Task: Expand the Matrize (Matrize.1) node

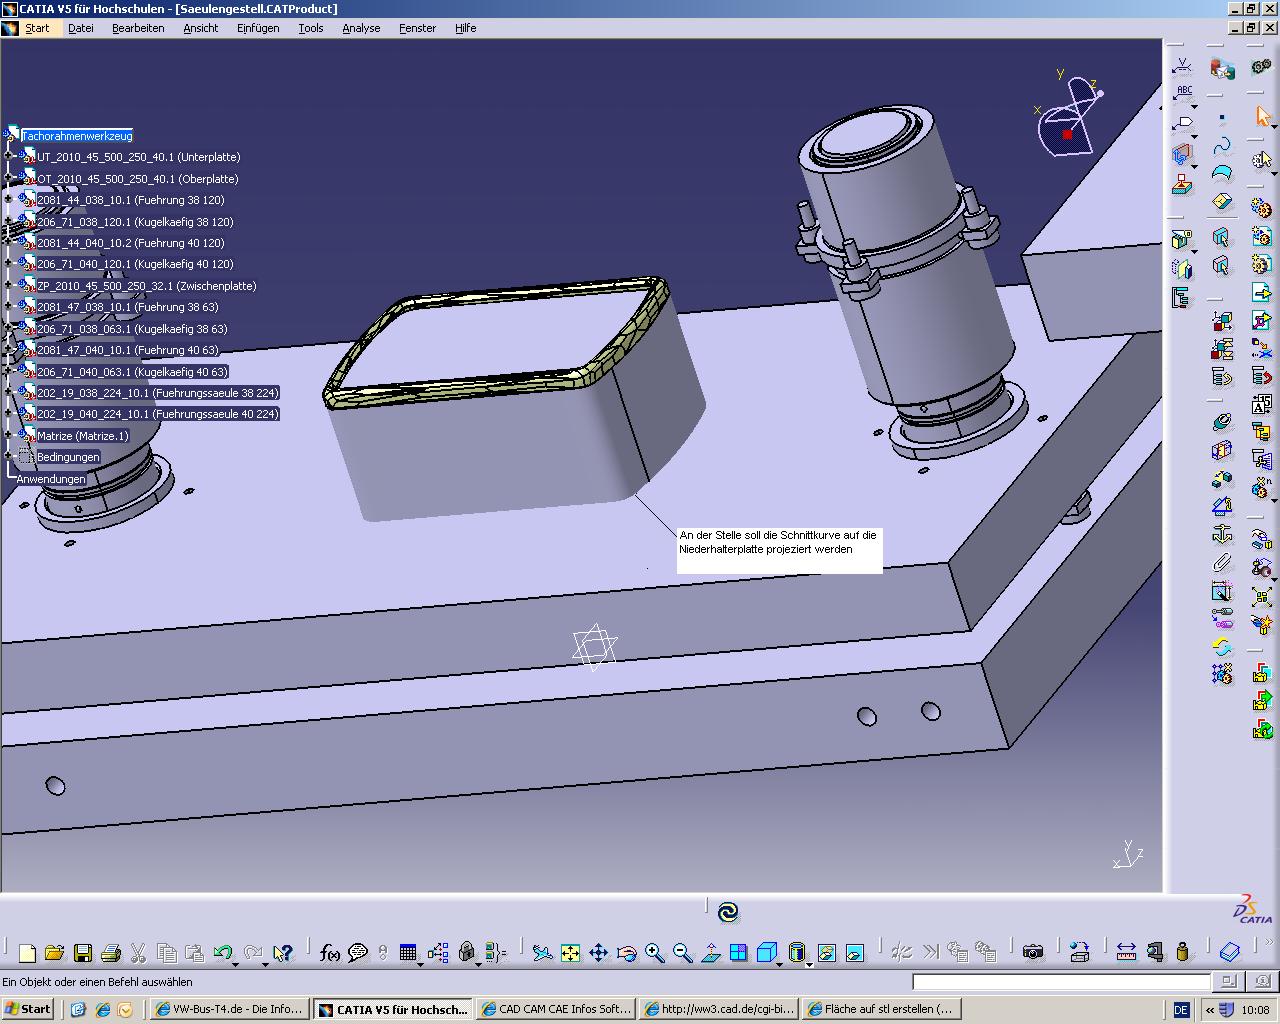Action: click(9, 436)
